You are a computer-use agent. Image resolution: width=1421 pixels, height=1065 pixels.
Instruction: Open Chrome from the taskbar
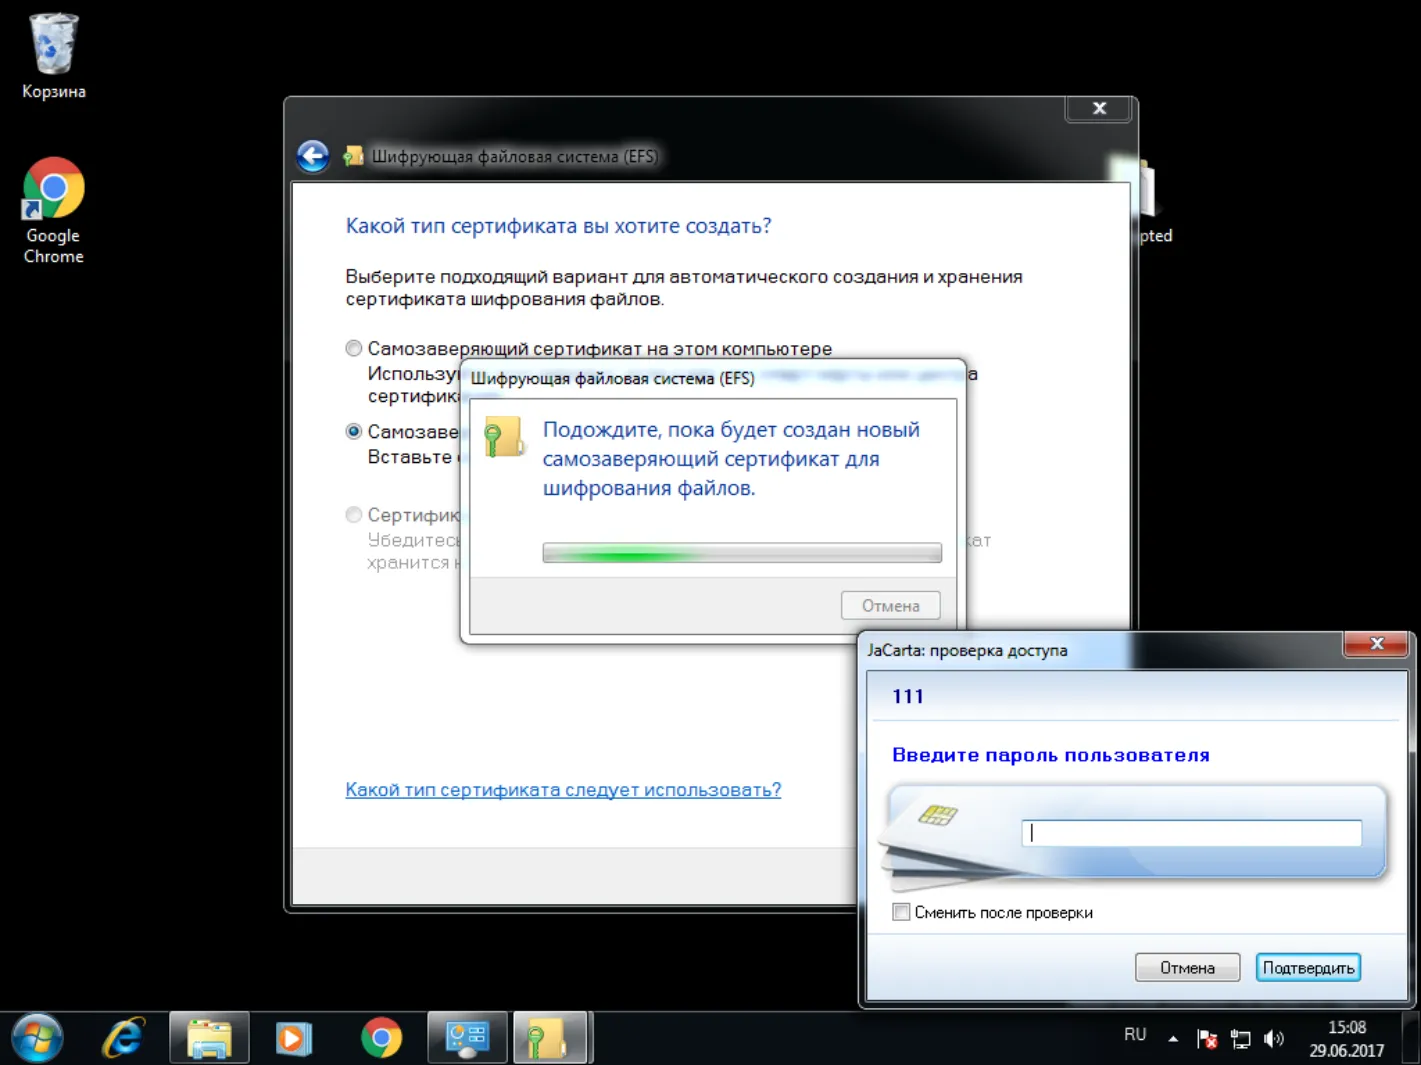coord(381,1038)
